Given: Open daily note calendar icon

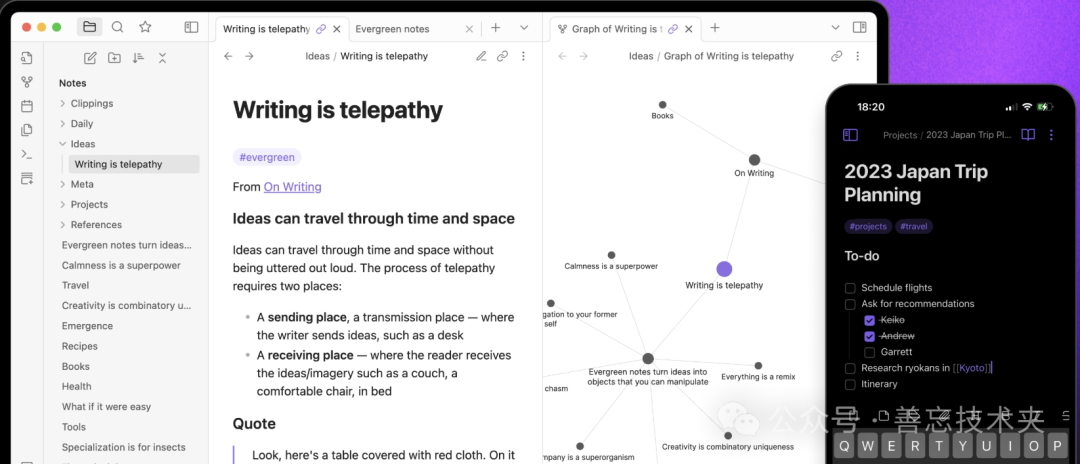Looking at the screenshot, I should [x=27, y=106].
